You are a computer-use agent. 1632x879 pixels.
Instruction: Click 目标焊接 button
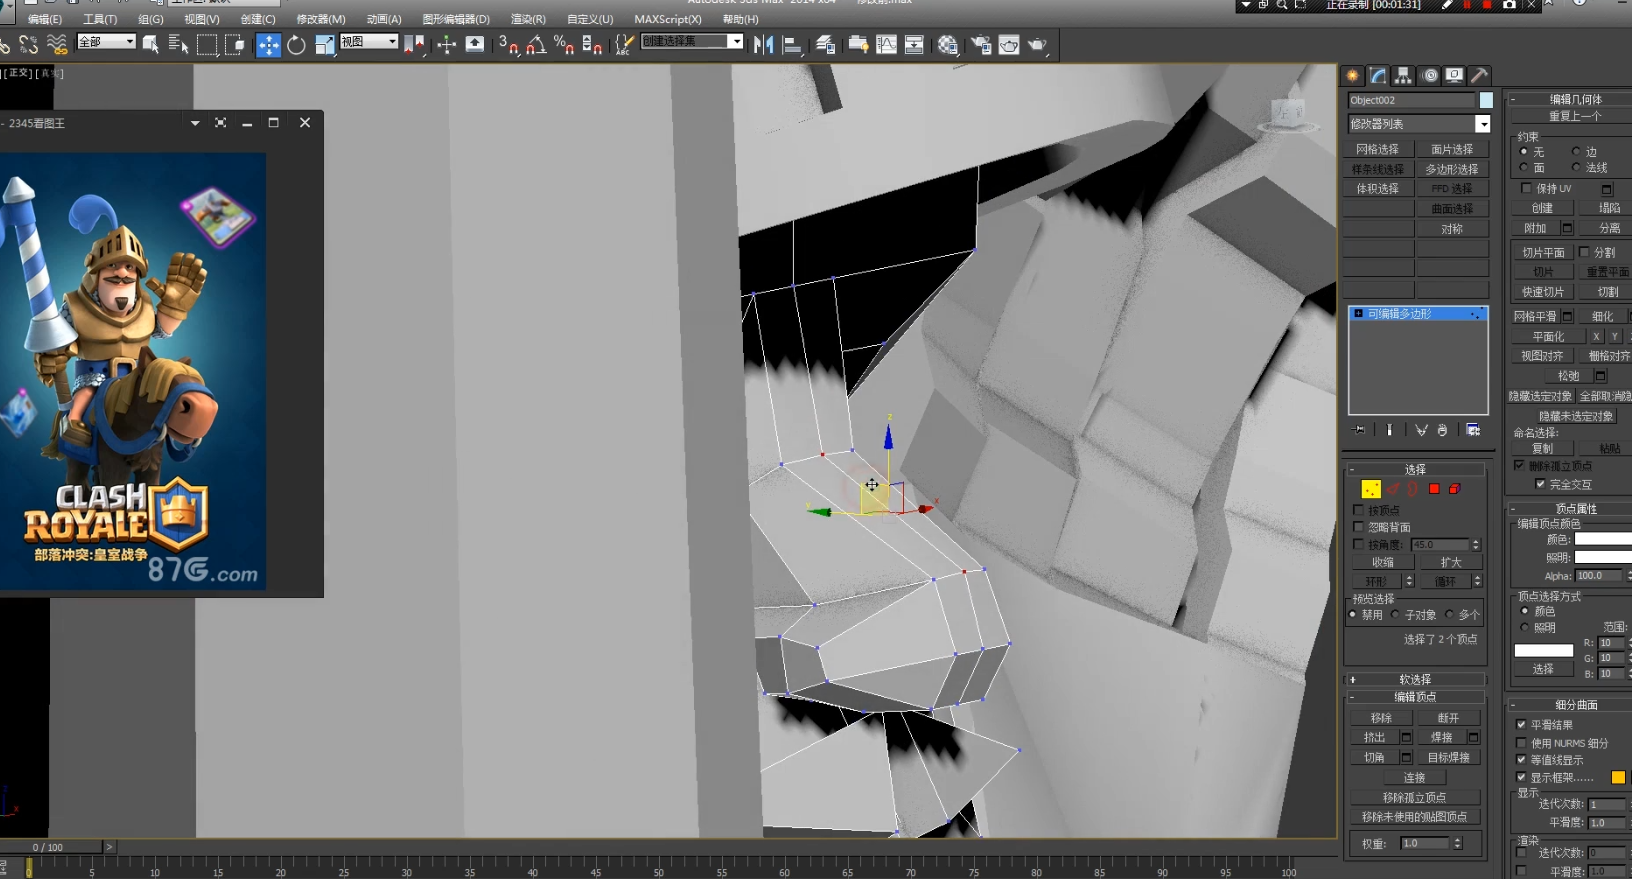(x=1449, y=757)
